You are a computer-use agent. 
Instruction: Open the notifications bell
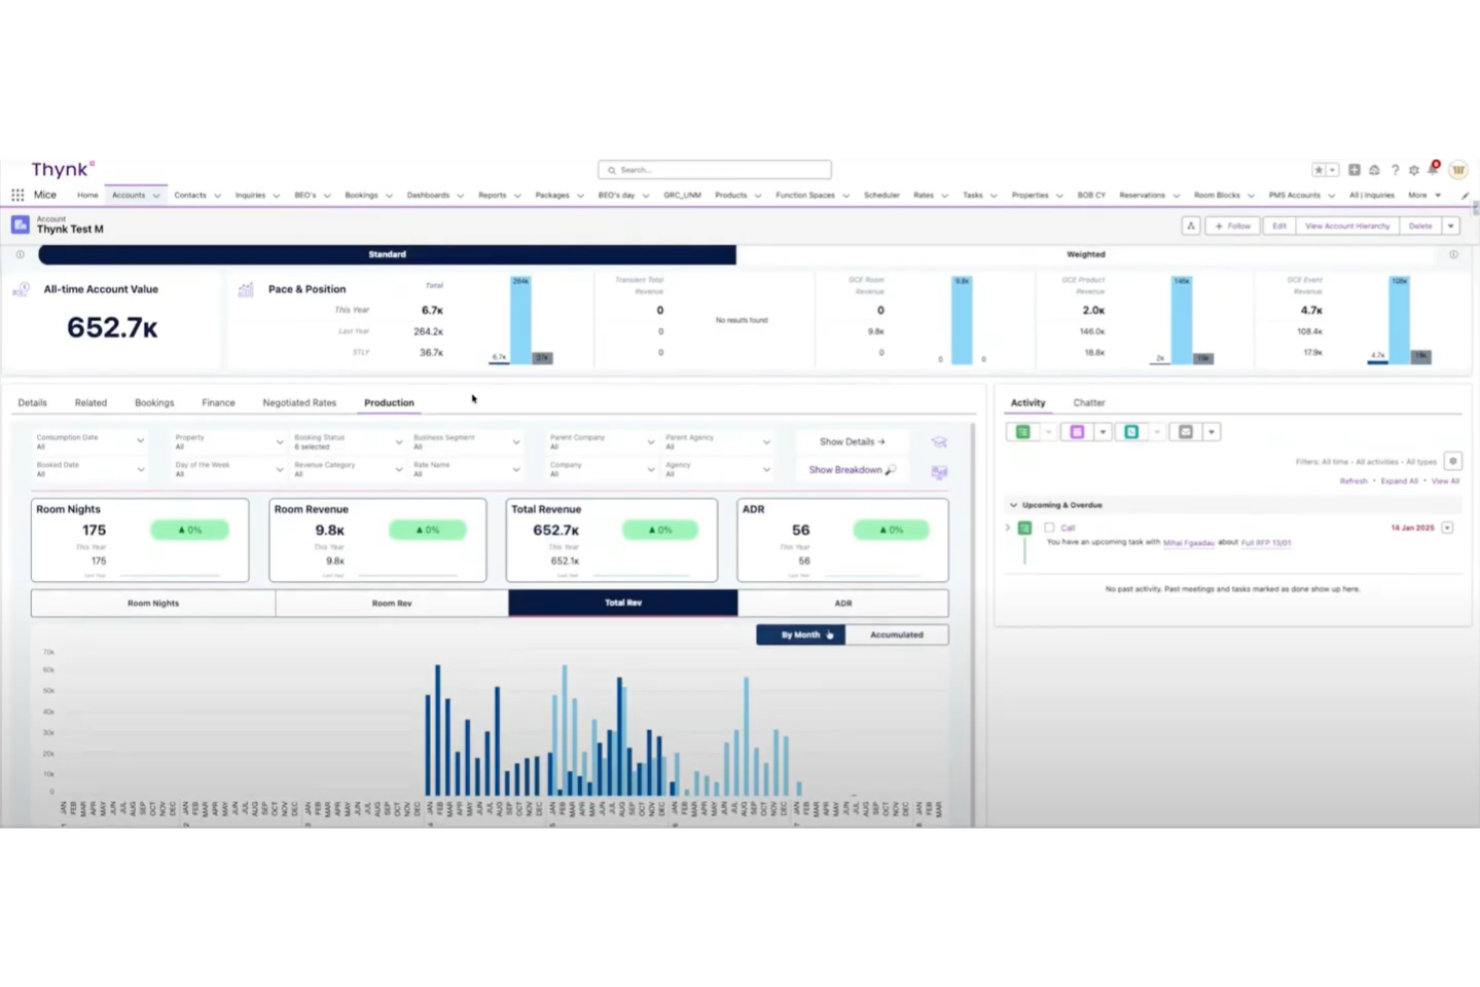[x=1433, y=169]
